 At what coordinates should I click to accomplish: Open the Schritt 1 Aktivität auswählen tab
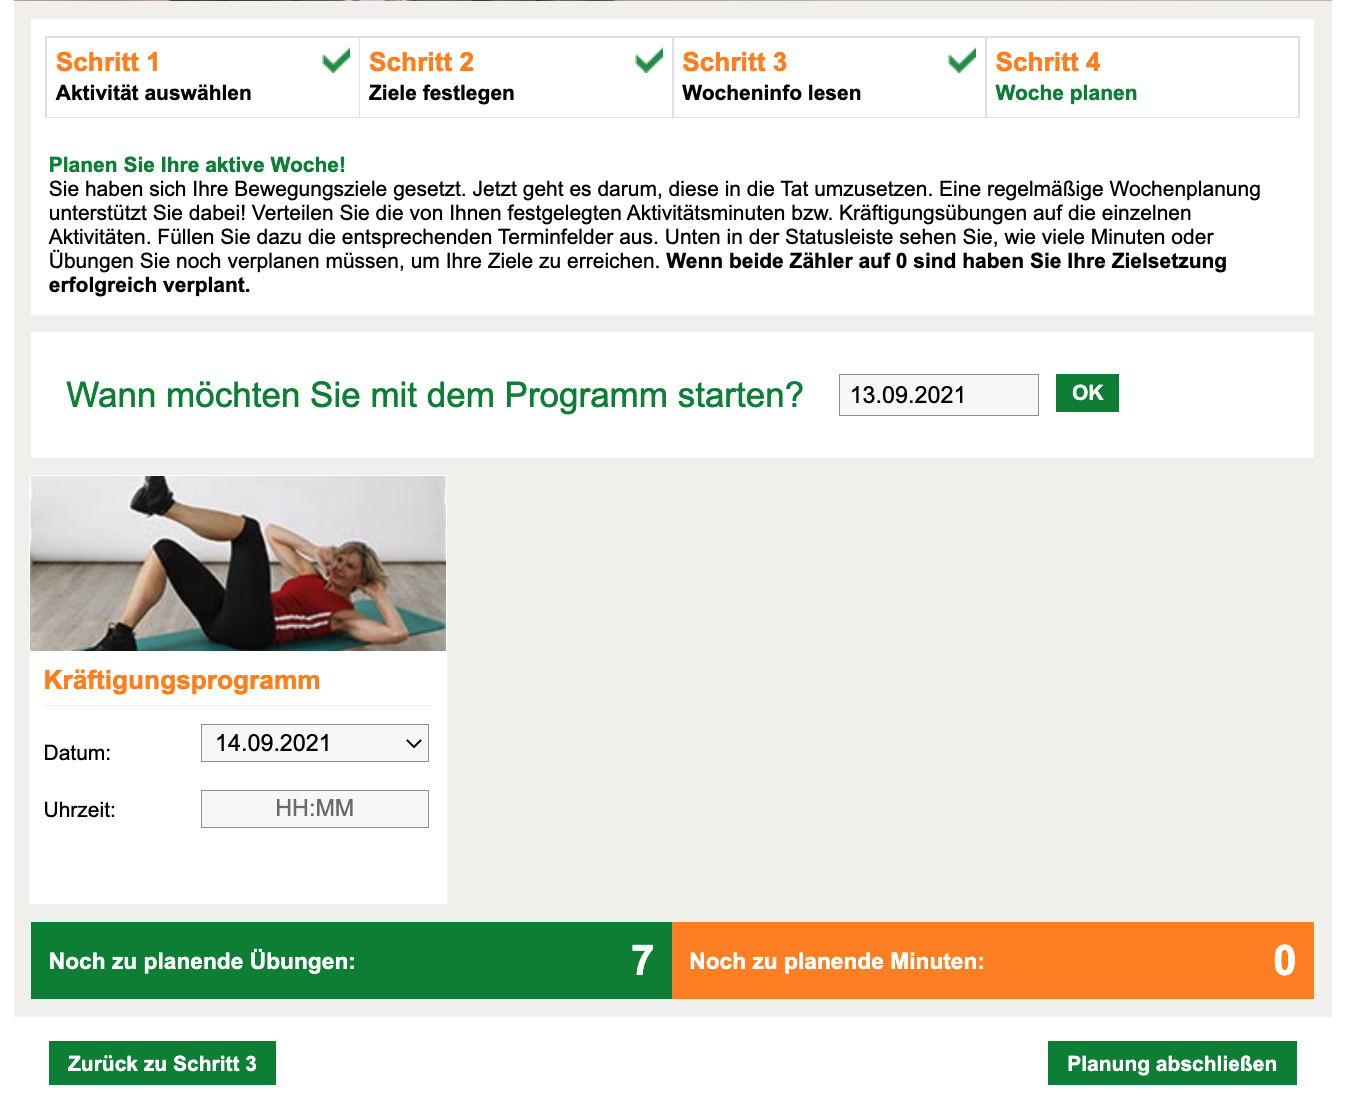203,77
